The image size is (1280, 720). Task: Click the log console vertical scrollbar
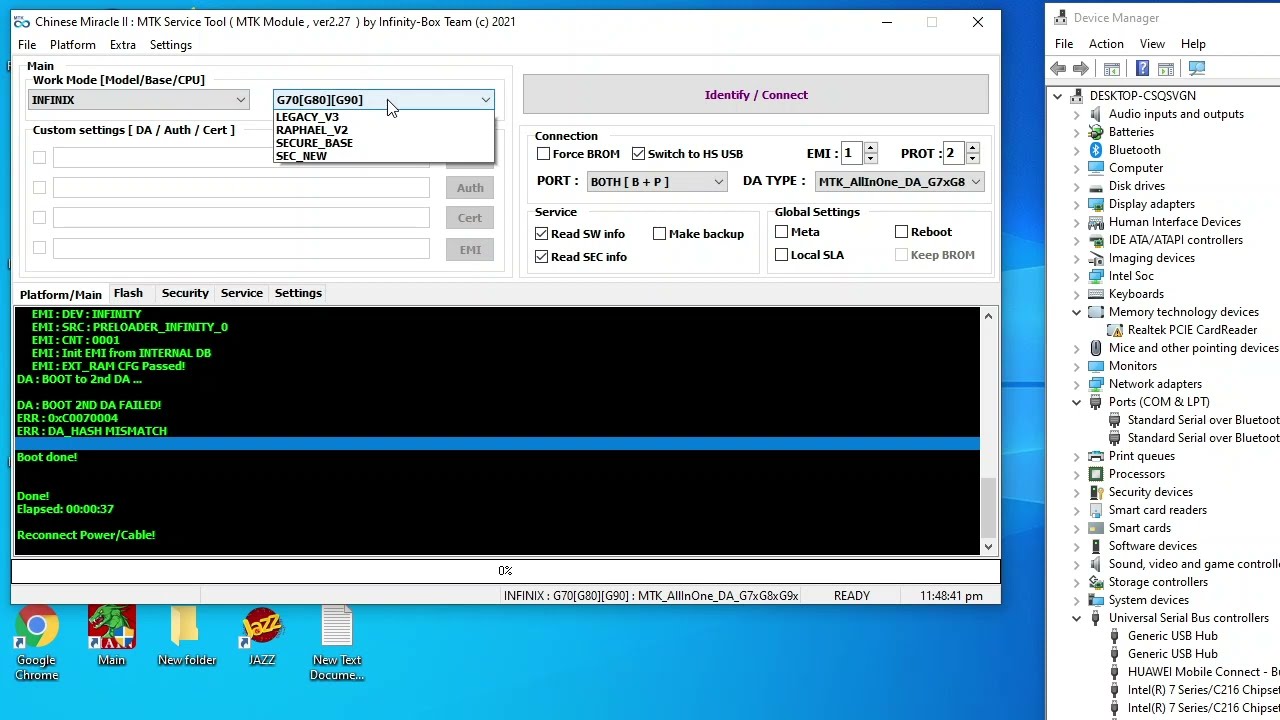click(x=988, y=431)
